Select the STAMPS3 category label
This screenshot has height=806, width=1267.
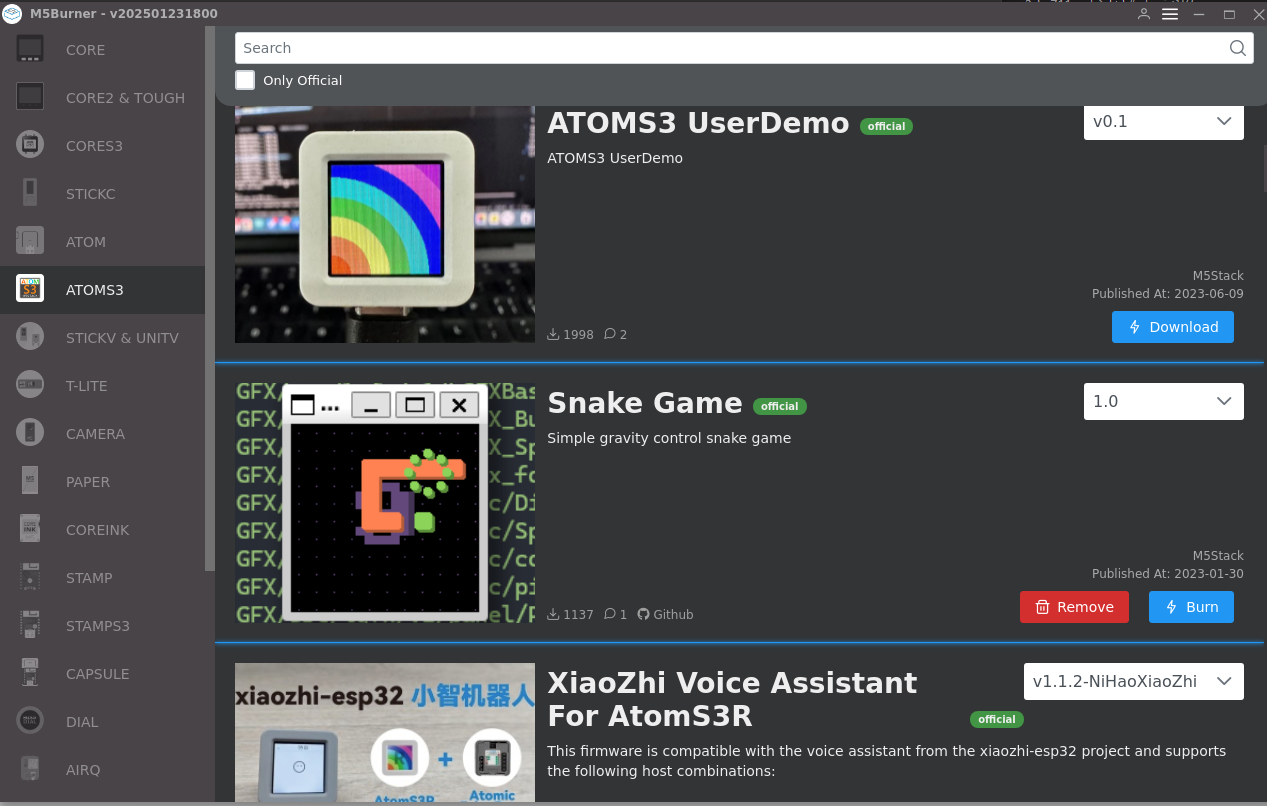click(x=98, y=626)
